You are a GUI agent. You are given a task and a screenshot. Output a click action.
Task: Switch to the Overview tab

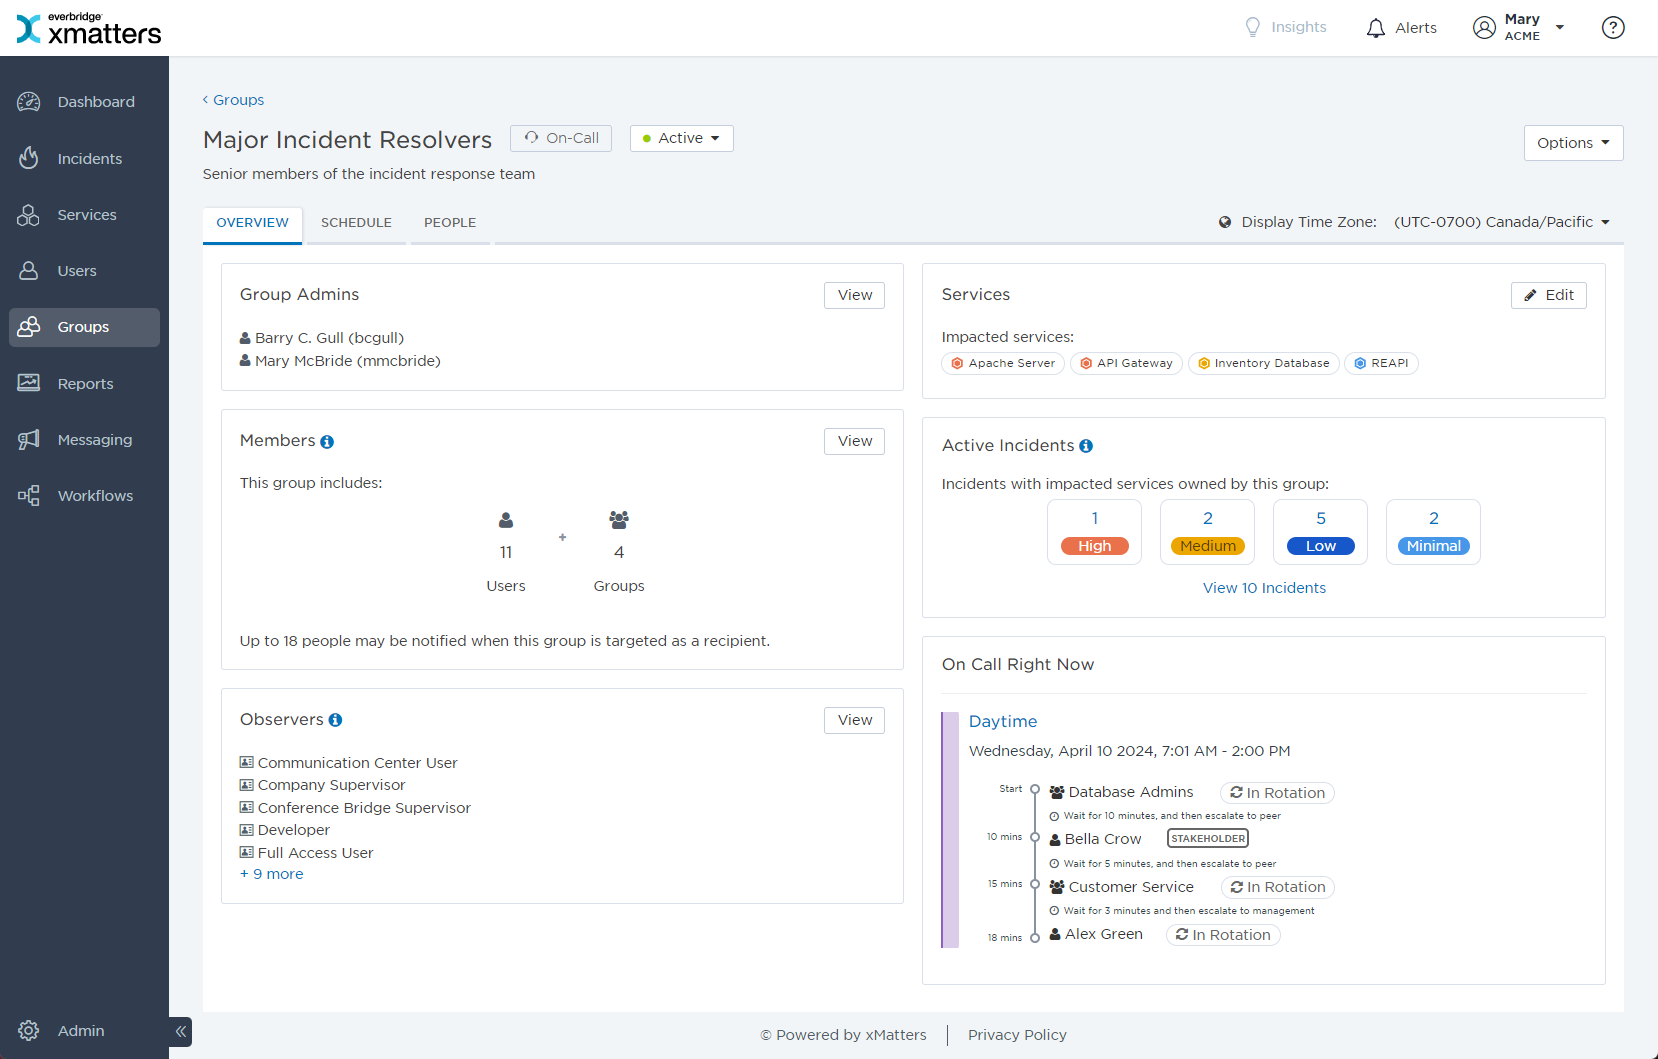pos(252,223)
